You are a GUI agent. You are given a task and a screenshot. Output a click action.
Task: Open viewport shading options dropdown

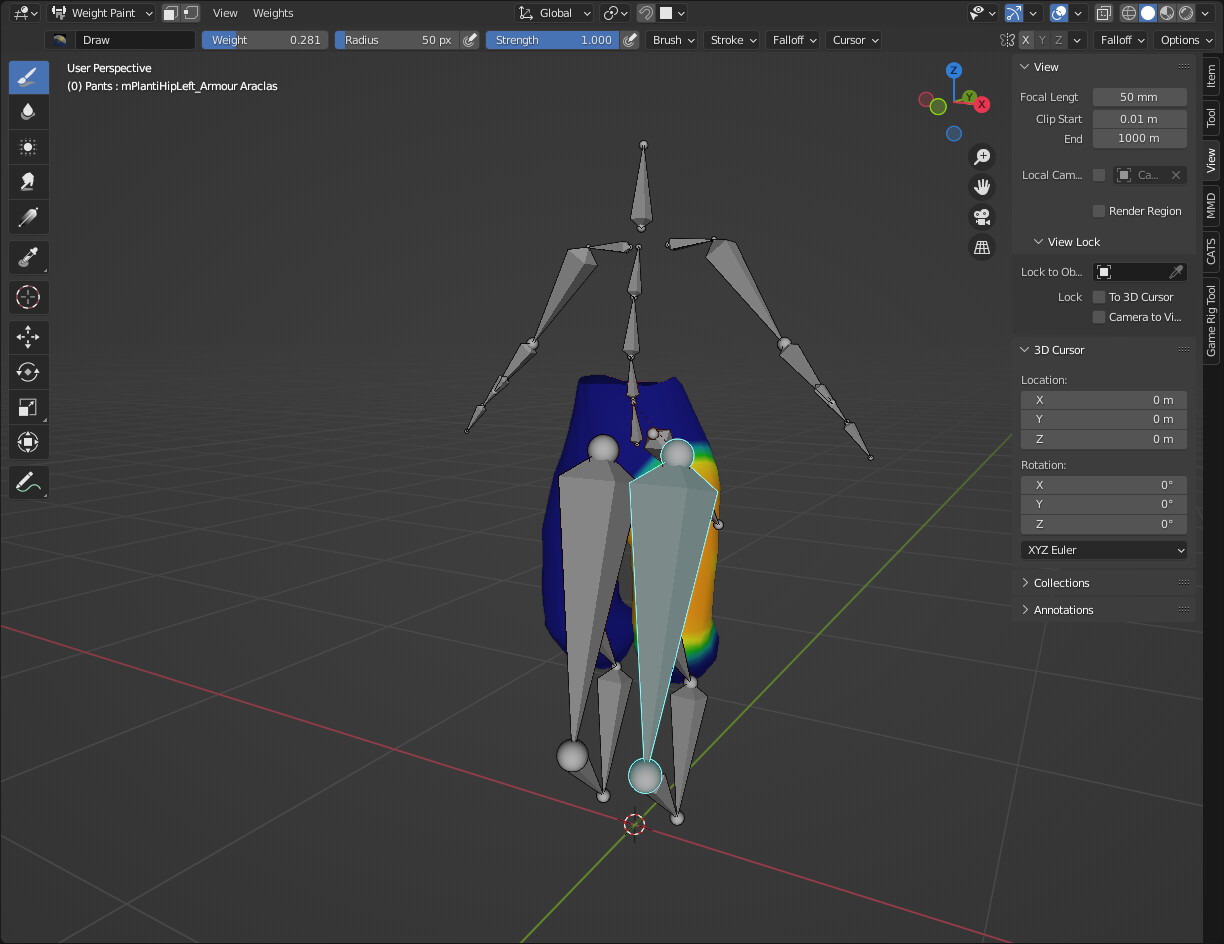1207,13
